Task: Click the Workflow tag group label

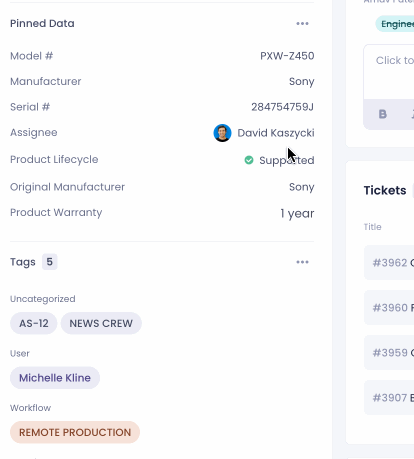Action: [30, 408]
